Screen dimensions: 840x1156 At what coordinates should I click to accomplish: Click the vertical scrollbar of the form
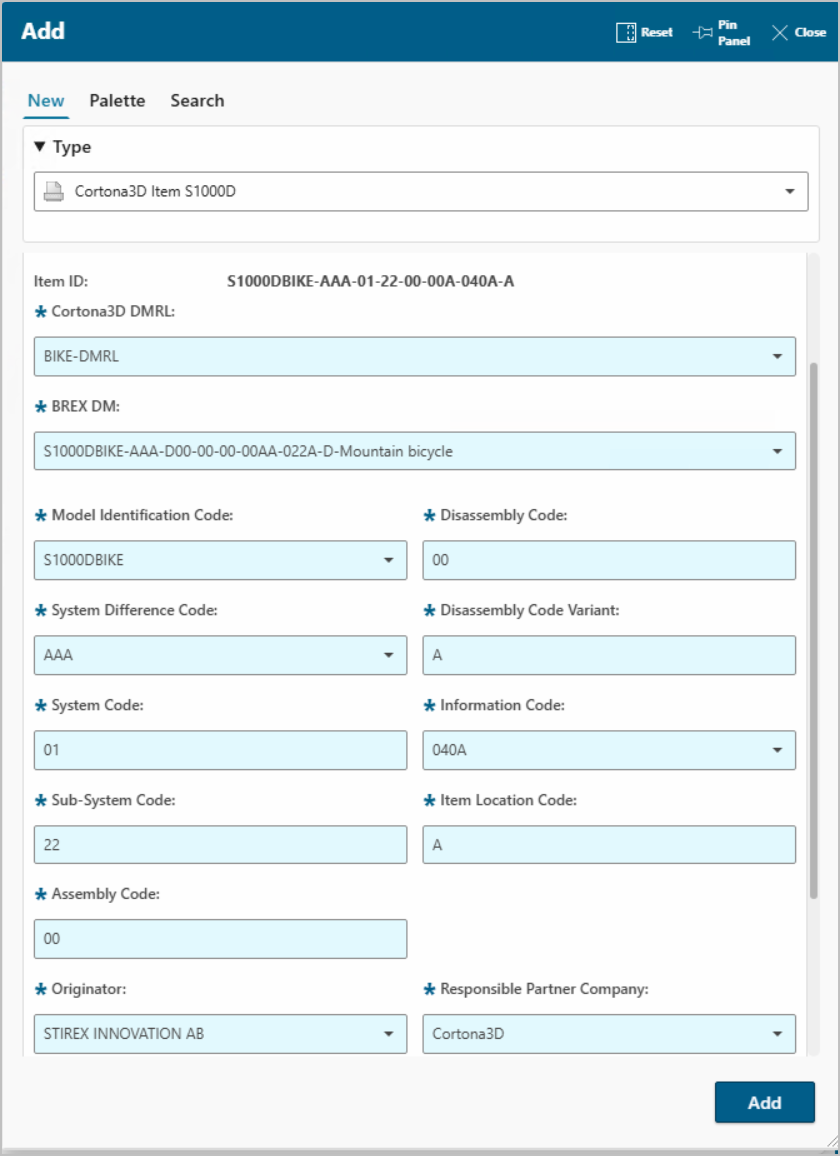pos(813,630)
